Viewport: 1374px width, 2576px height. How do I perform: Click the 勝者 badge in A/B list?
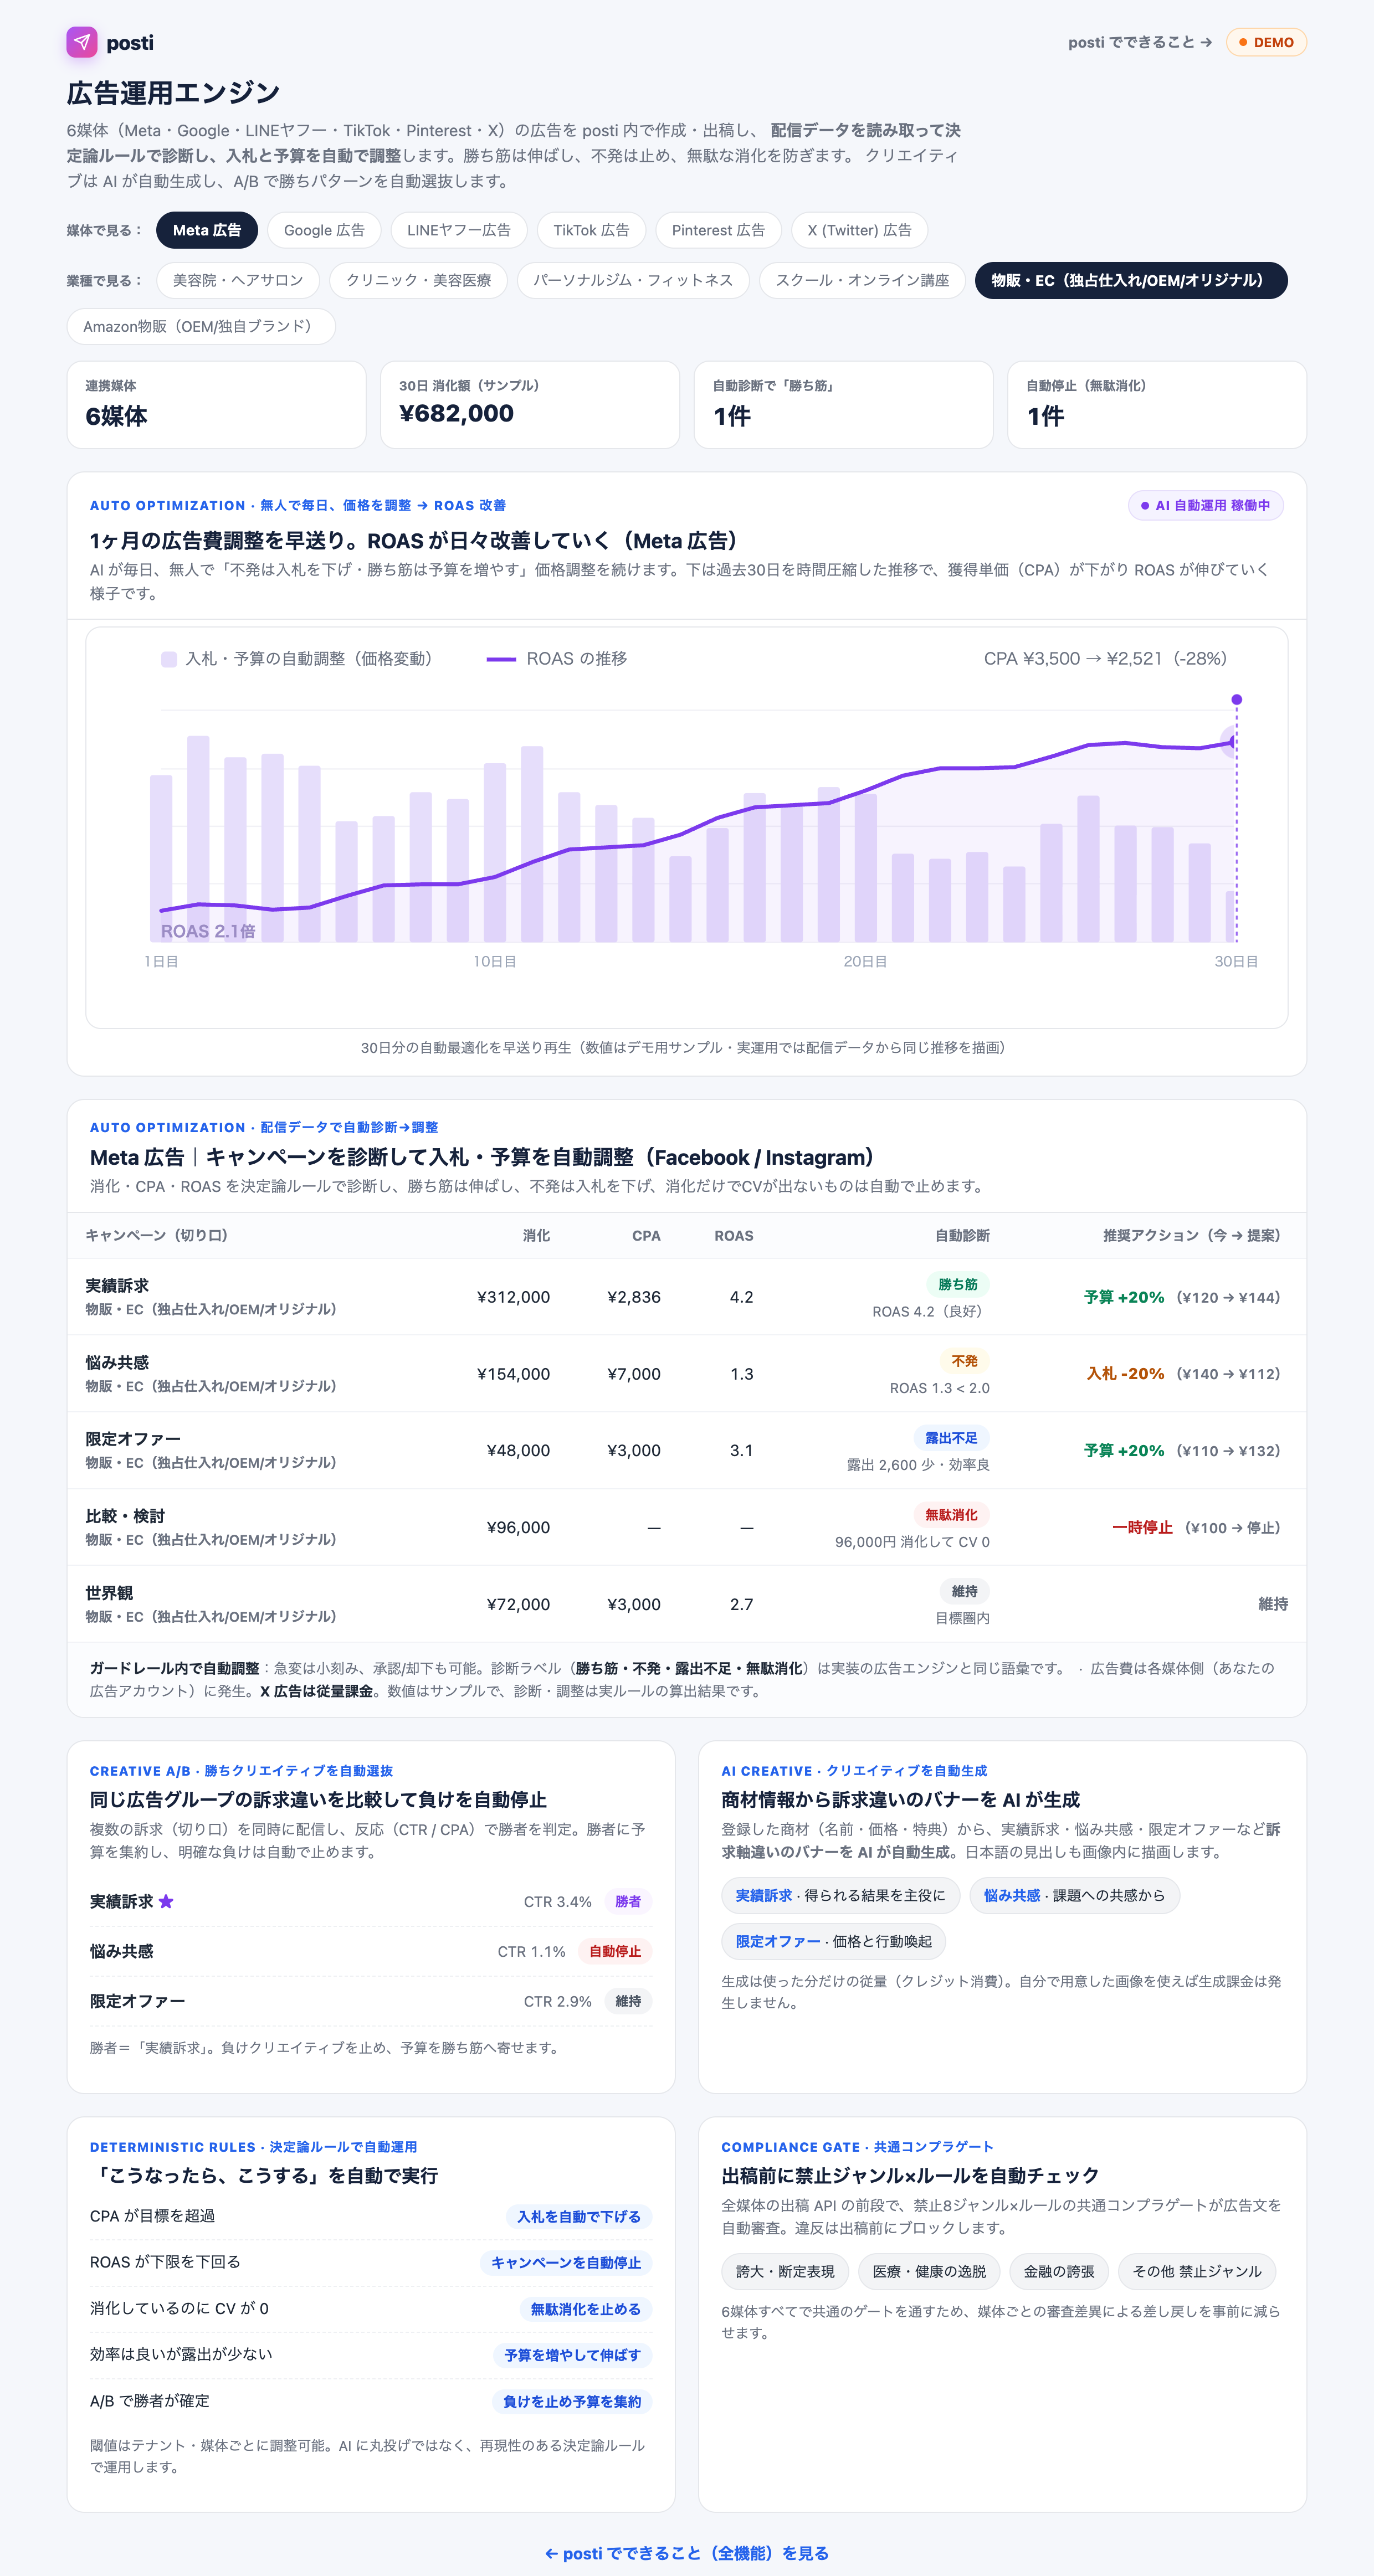click(628, 1902)
